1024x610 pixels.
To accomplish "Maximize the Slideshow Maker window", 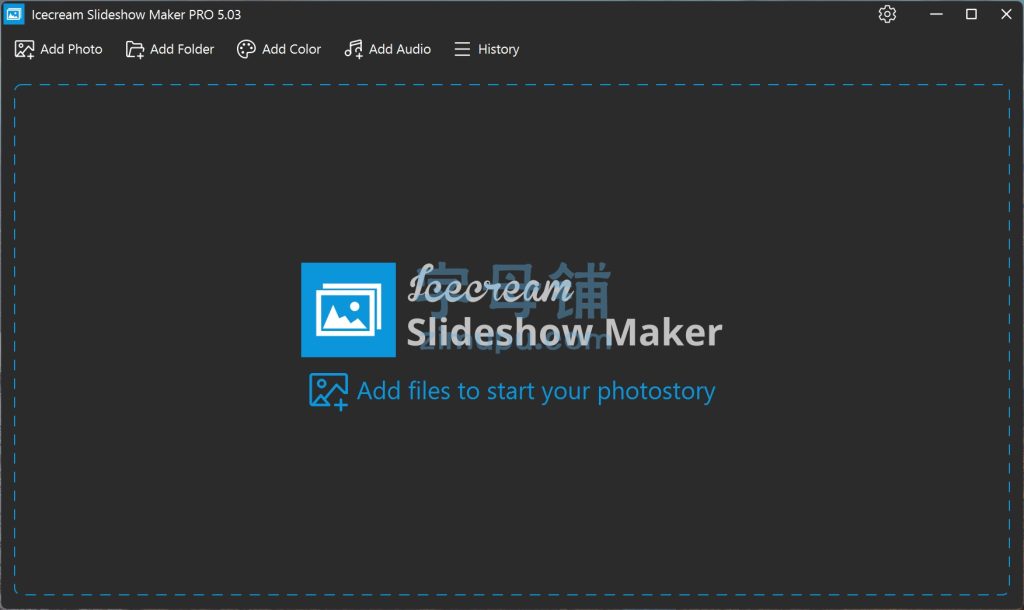I will [971, 14].
